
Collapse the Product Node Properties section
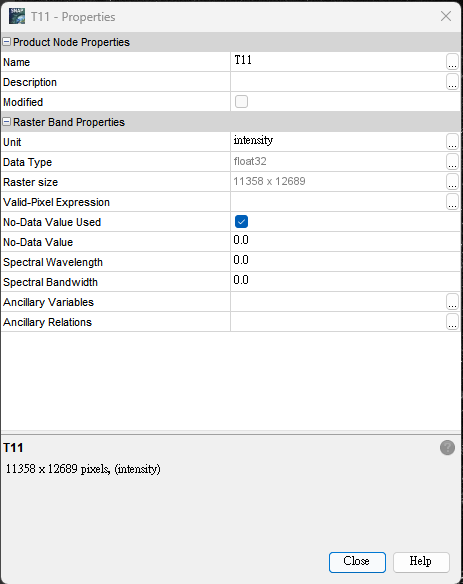(6, 42)
